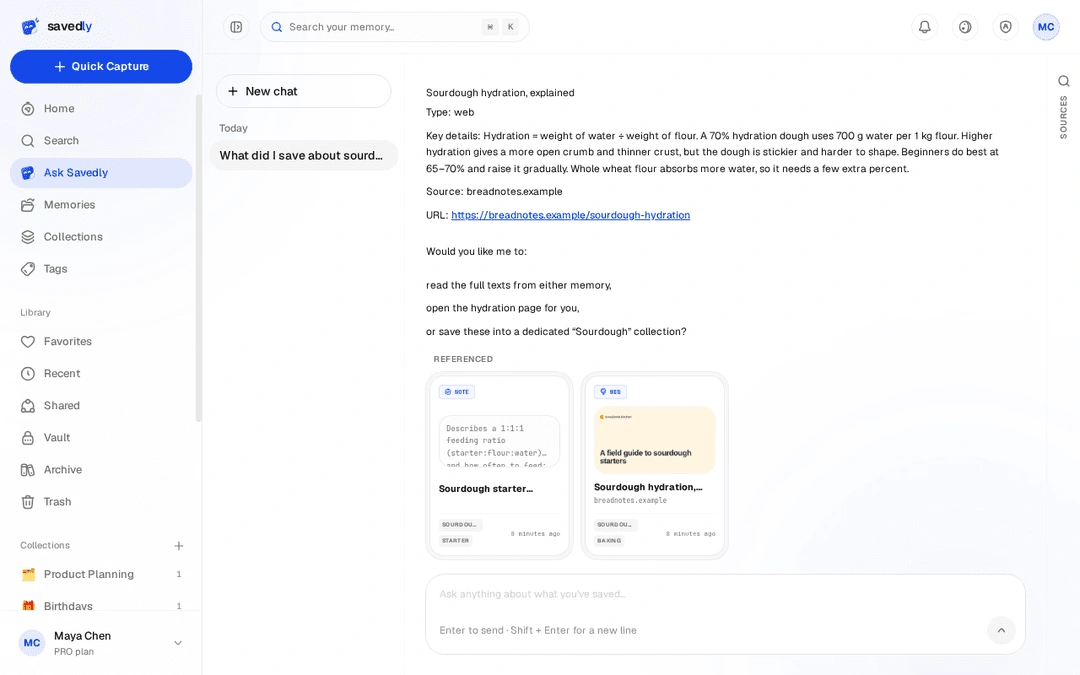Click the shield badge icon in top bar
Image resolution: width=1080 pixels, height=675 pixels.
pos(1006,27)
